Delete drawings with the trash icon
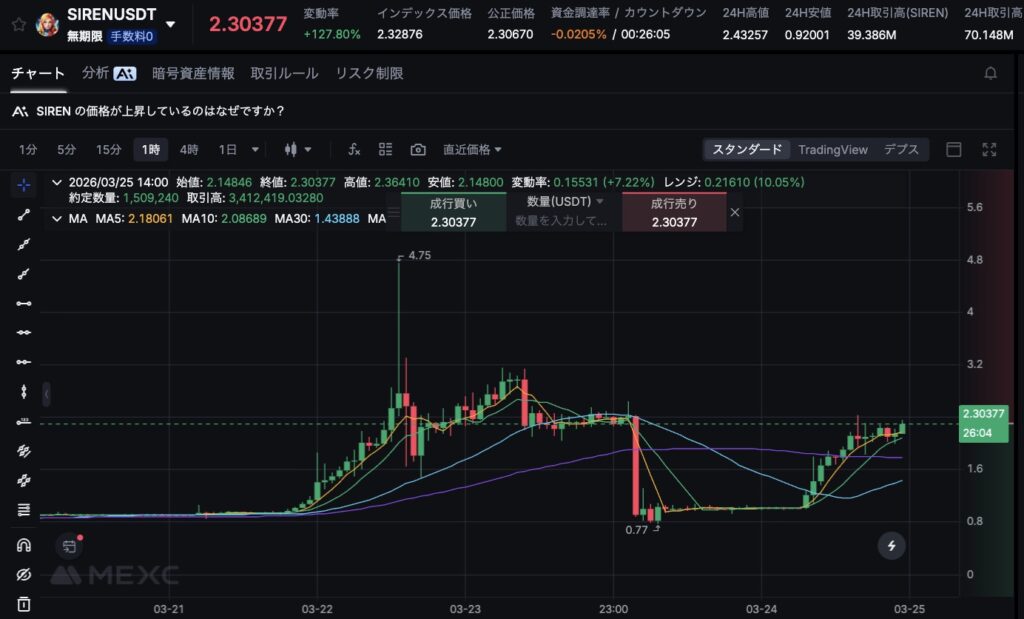Image resolution: width=1024 pixels, height=619 pixels. 24,603
